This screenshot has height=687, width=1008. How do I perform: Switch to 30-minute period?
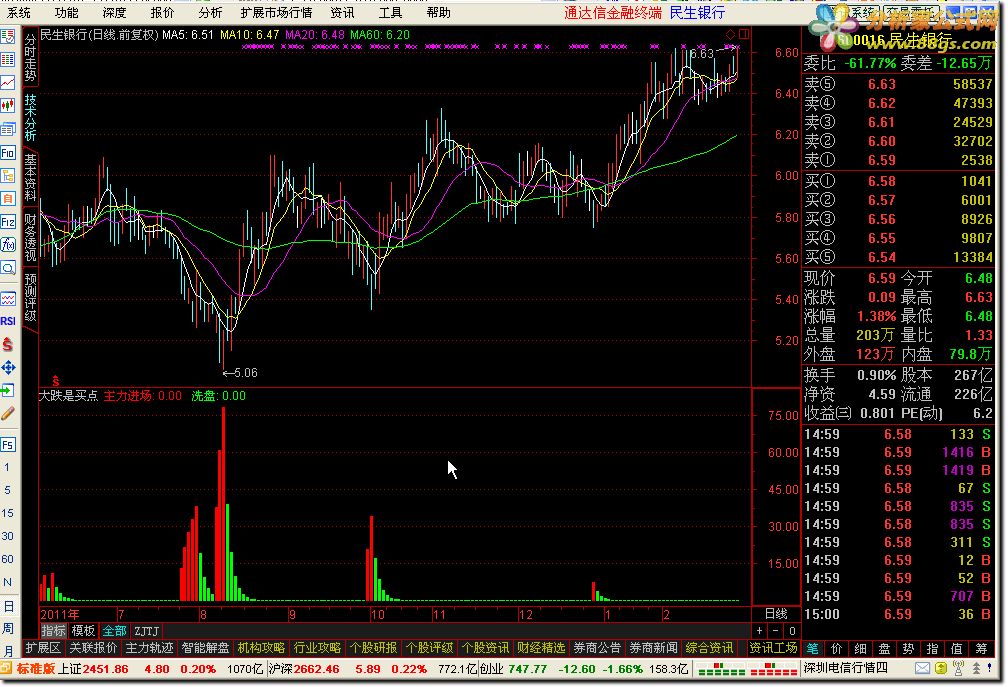click(x=7, y=537)
